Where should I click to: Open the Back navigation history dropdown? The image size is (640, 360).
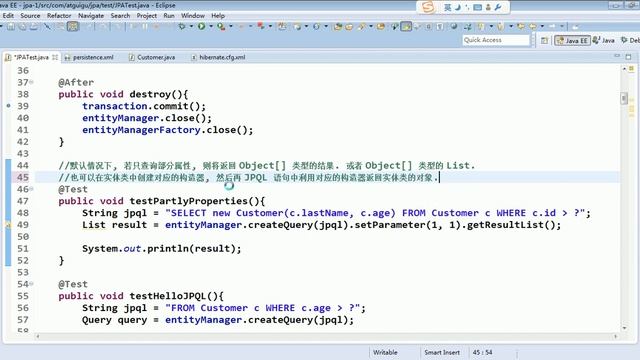[542, 27]
